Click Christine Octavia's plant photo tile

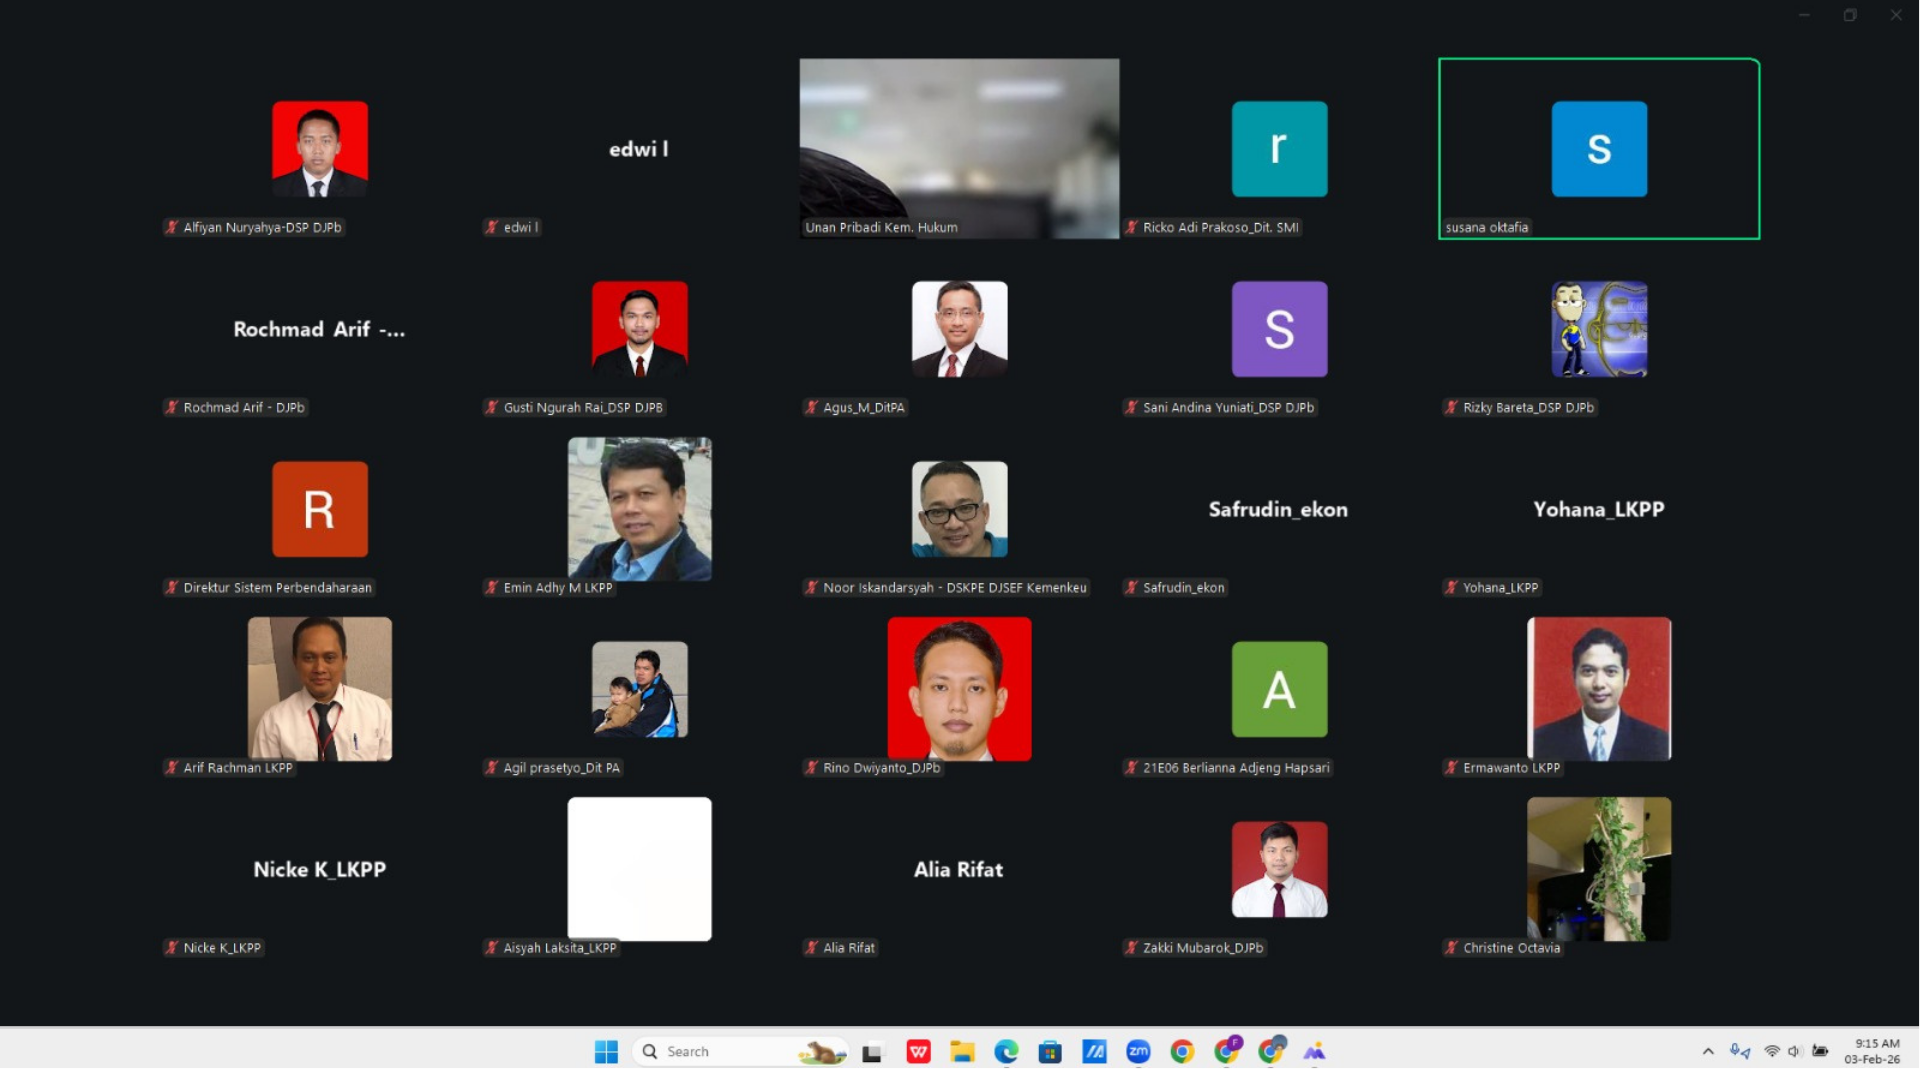click(1598, 868)
